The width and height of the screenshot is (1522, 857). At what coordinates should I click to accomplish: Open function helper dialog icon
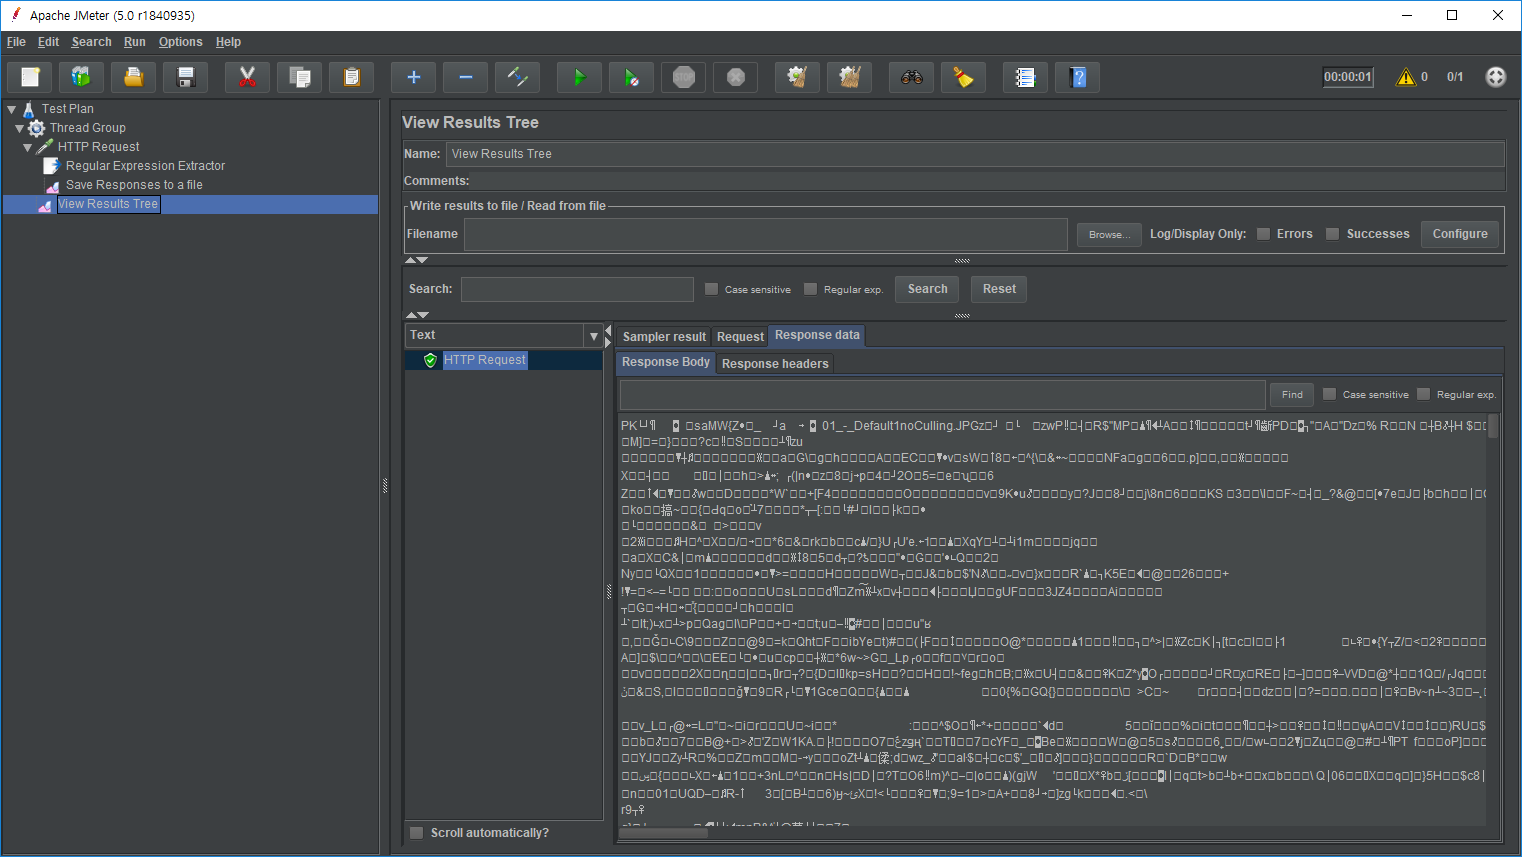tap(1026, 77)
